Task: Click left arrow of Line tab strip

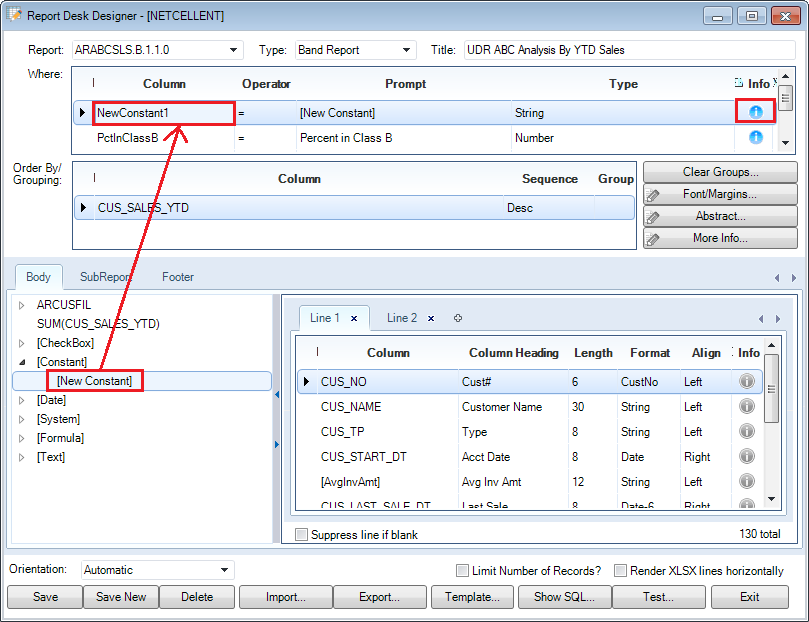Action: (761, 319)
